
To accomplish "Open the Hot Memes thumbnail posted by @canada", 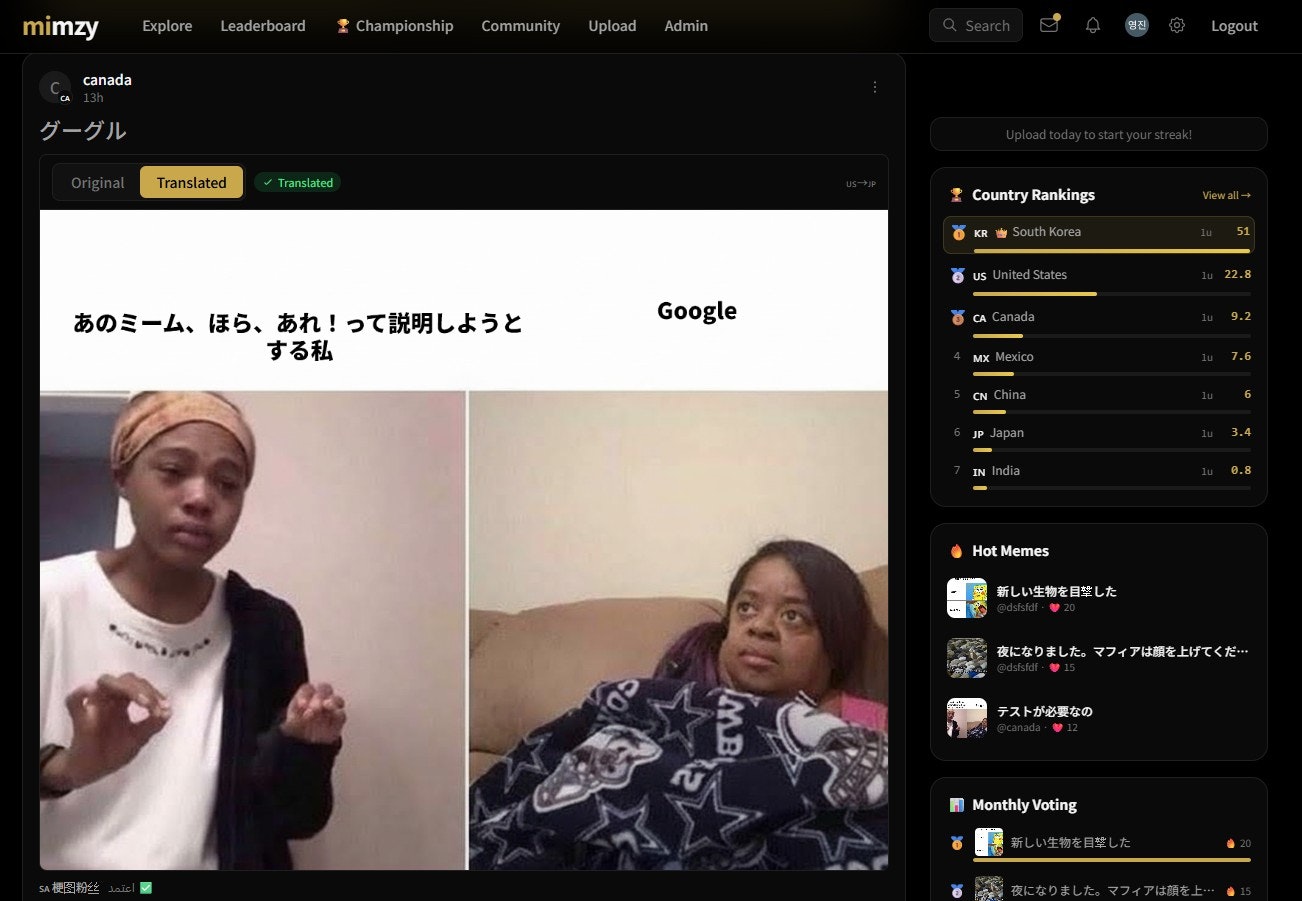I will (967, 718).
